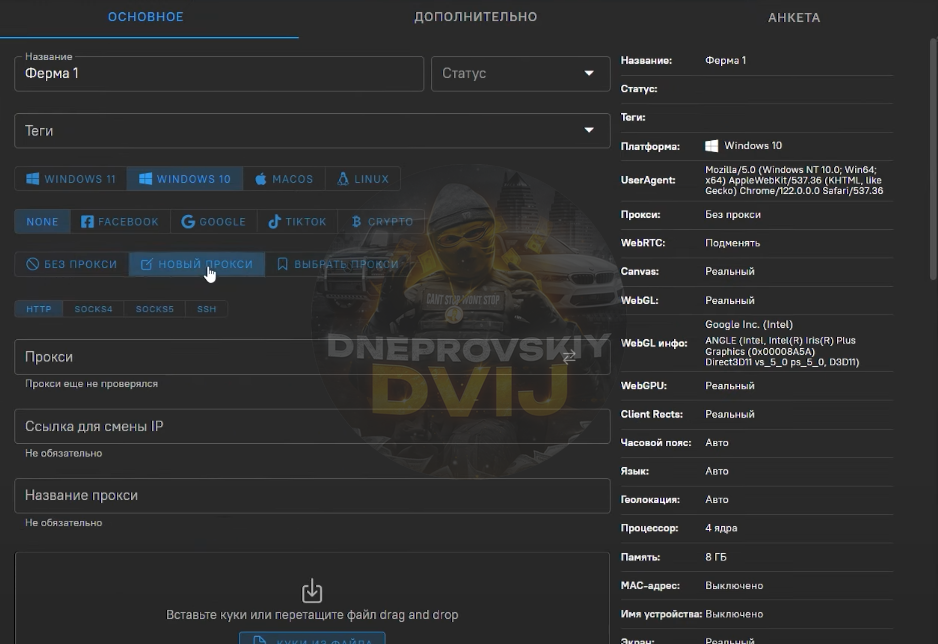Choose the NONE profile type
The image size is (938, 644).
point(42,221)
